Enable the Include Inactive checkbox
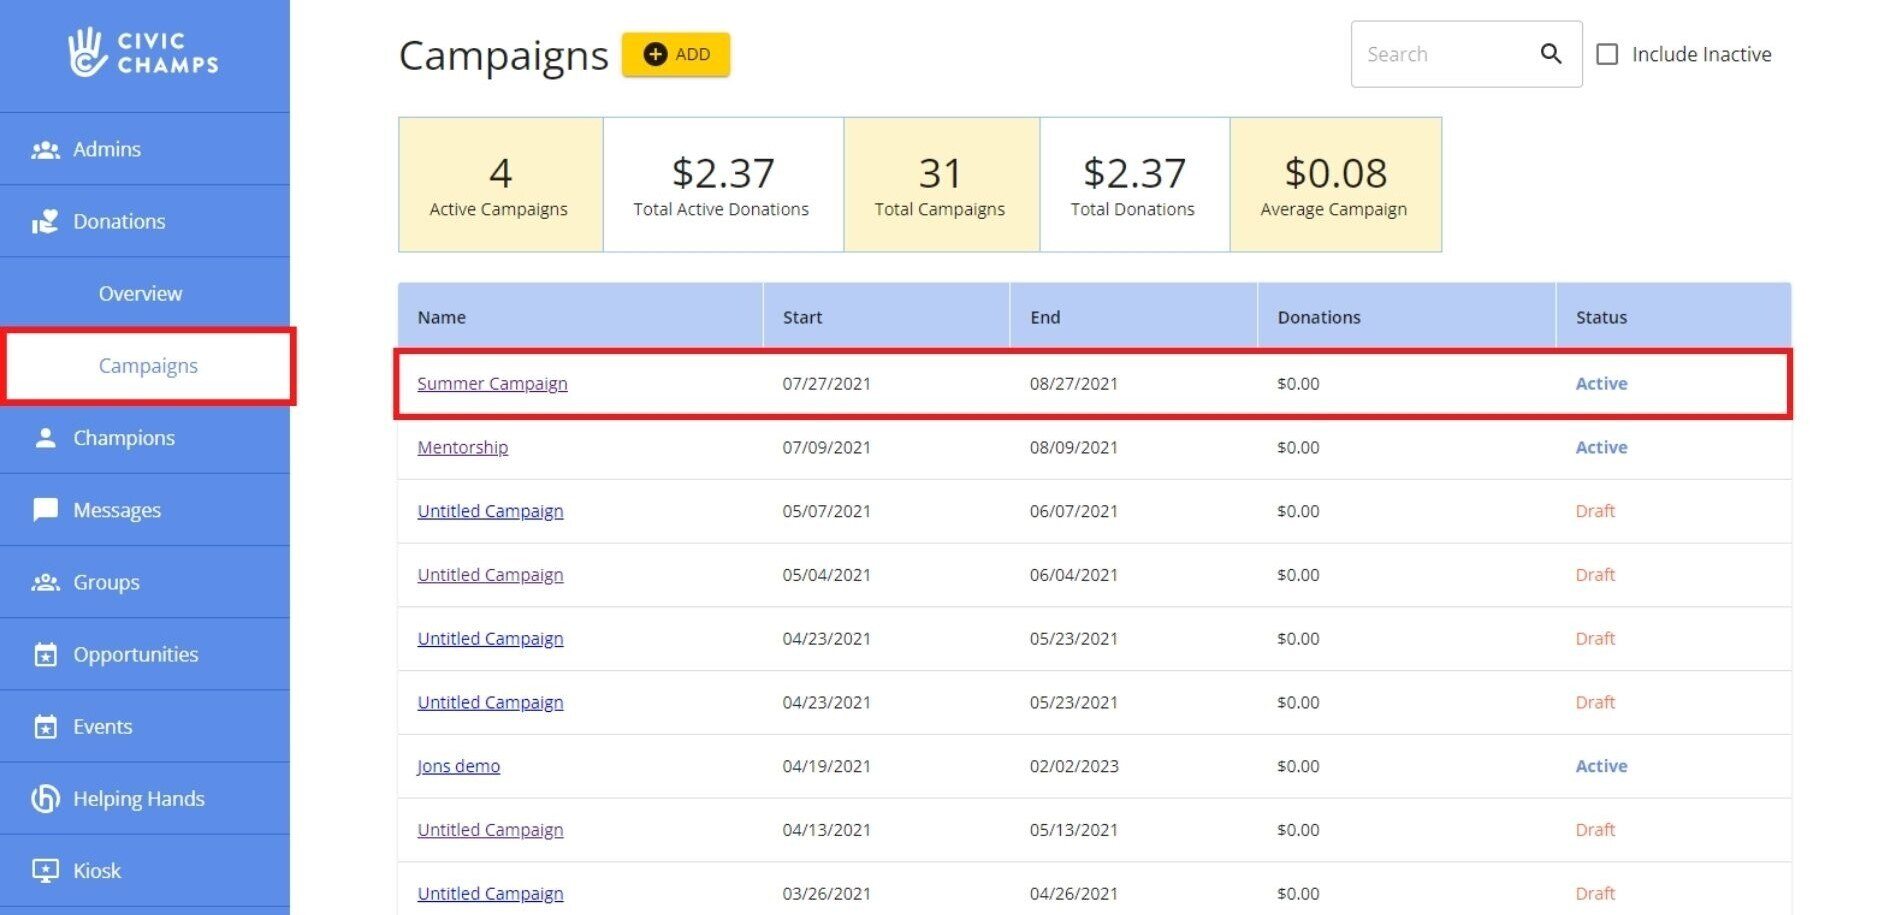Image resolution: width=1893 pixels, height=915 pixels. [x=1607, y=54]
